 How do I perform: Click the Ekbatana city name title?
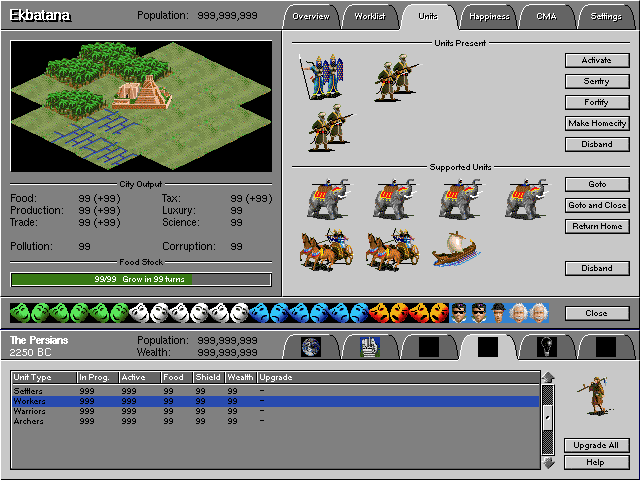(40, 16)
